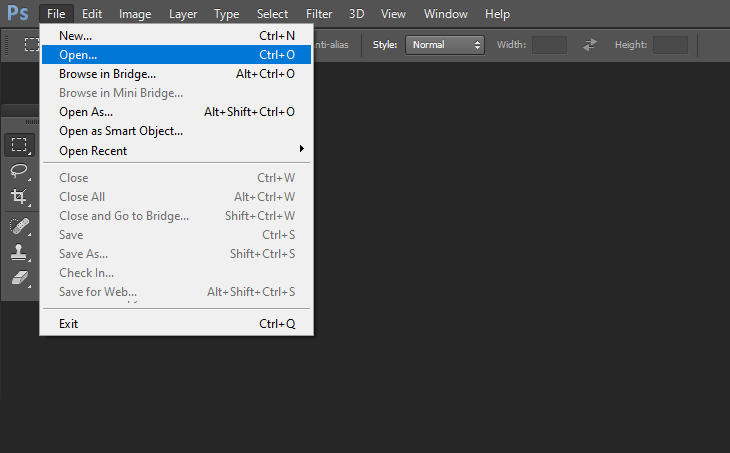Click the greyed Save As... entry
730x453 pixels.
coord(176,254)
